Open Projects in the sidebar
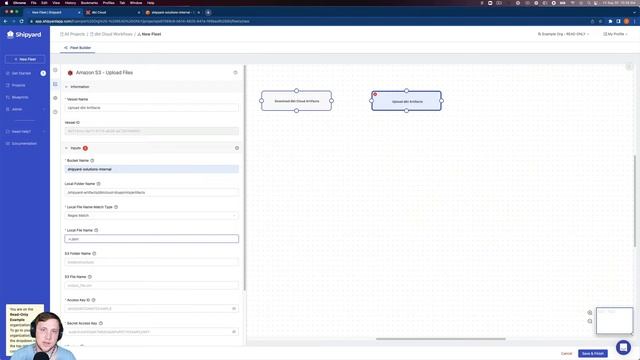Image resolution: width=640 pixels, height=360 pixels. [18, 85]
